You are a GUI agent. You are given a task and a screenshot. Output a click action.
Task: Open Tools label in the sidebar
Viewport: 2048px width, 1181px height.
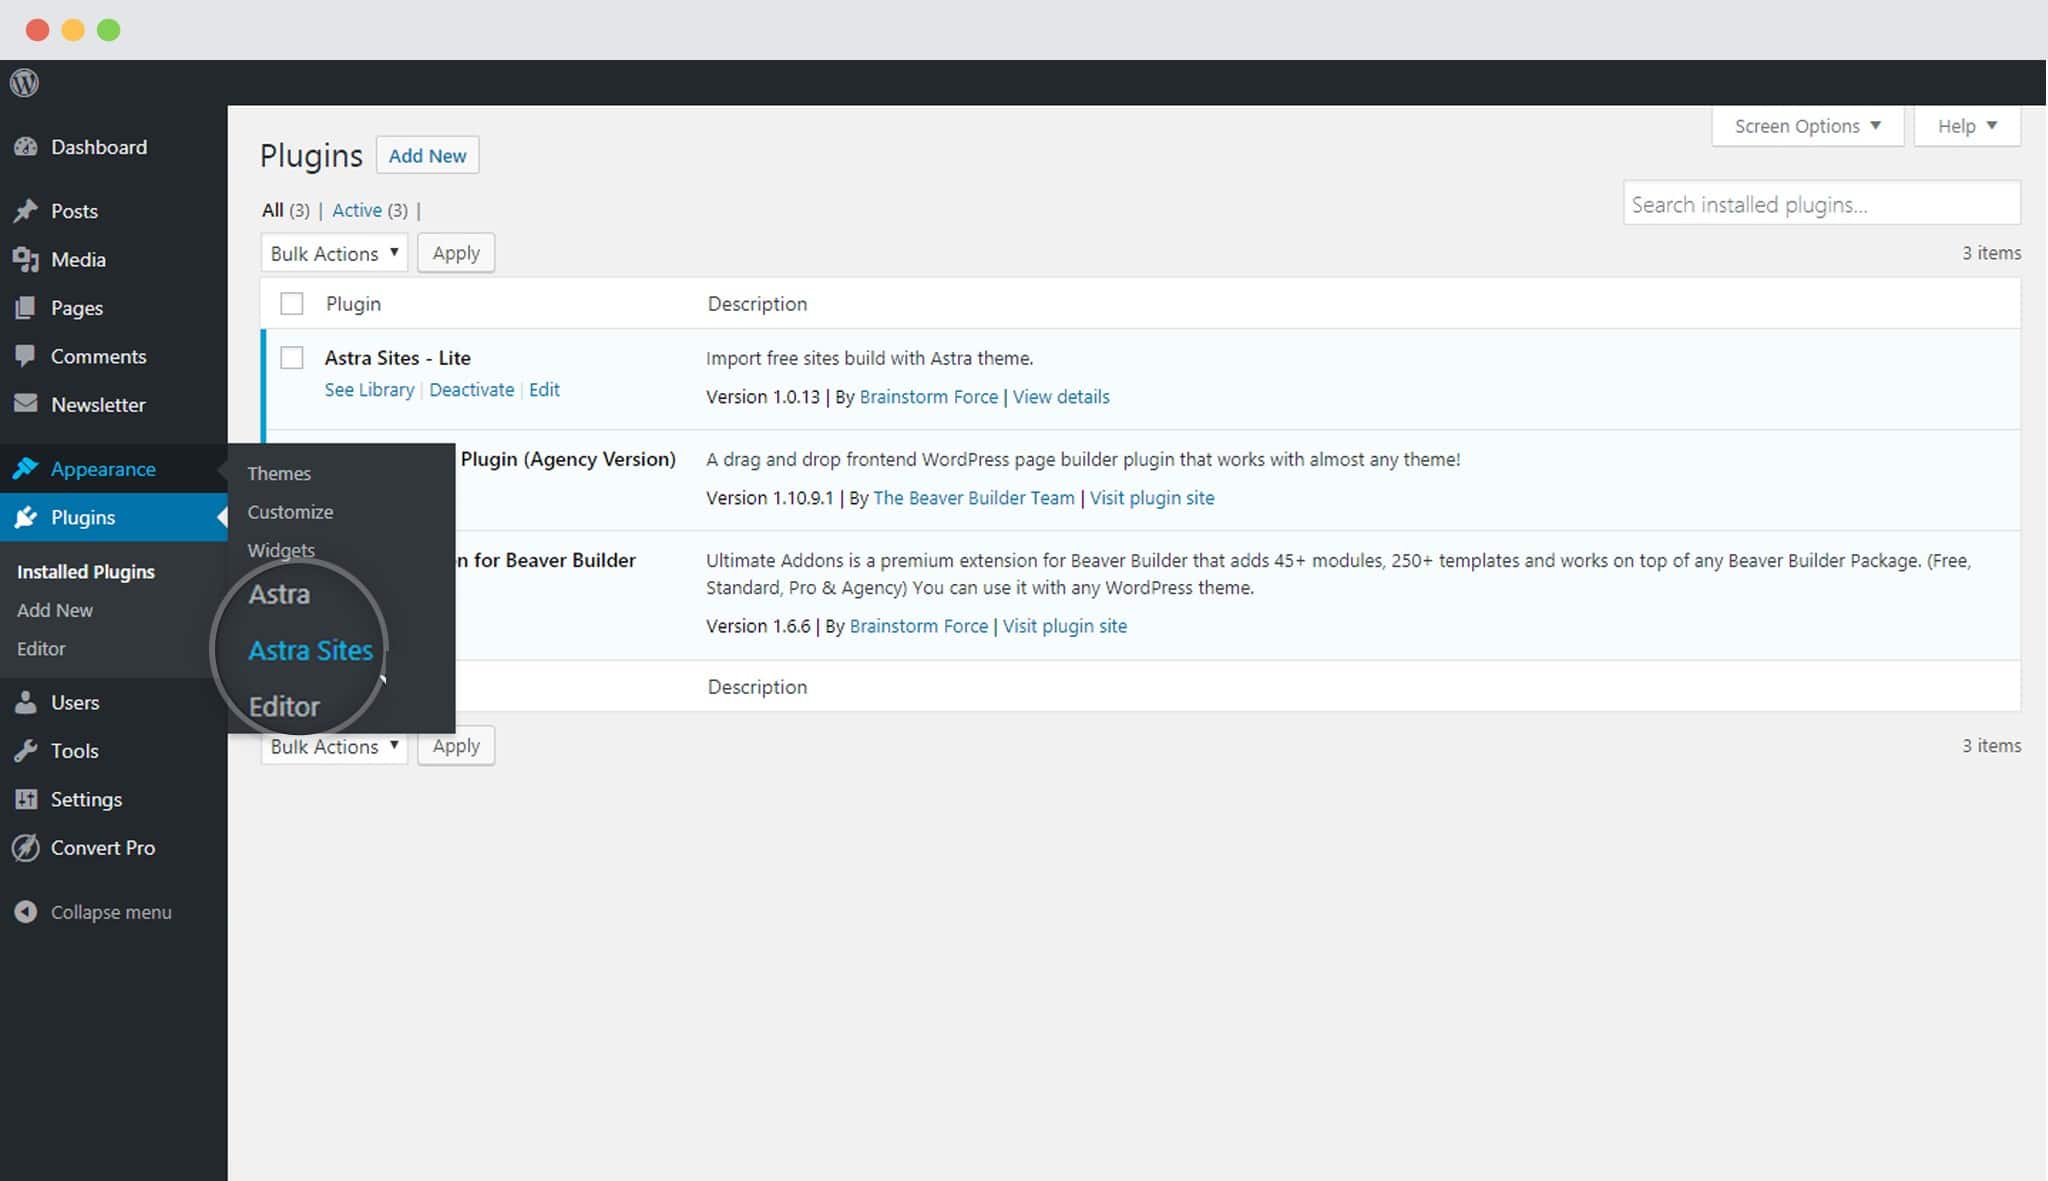tap(74, 751)
